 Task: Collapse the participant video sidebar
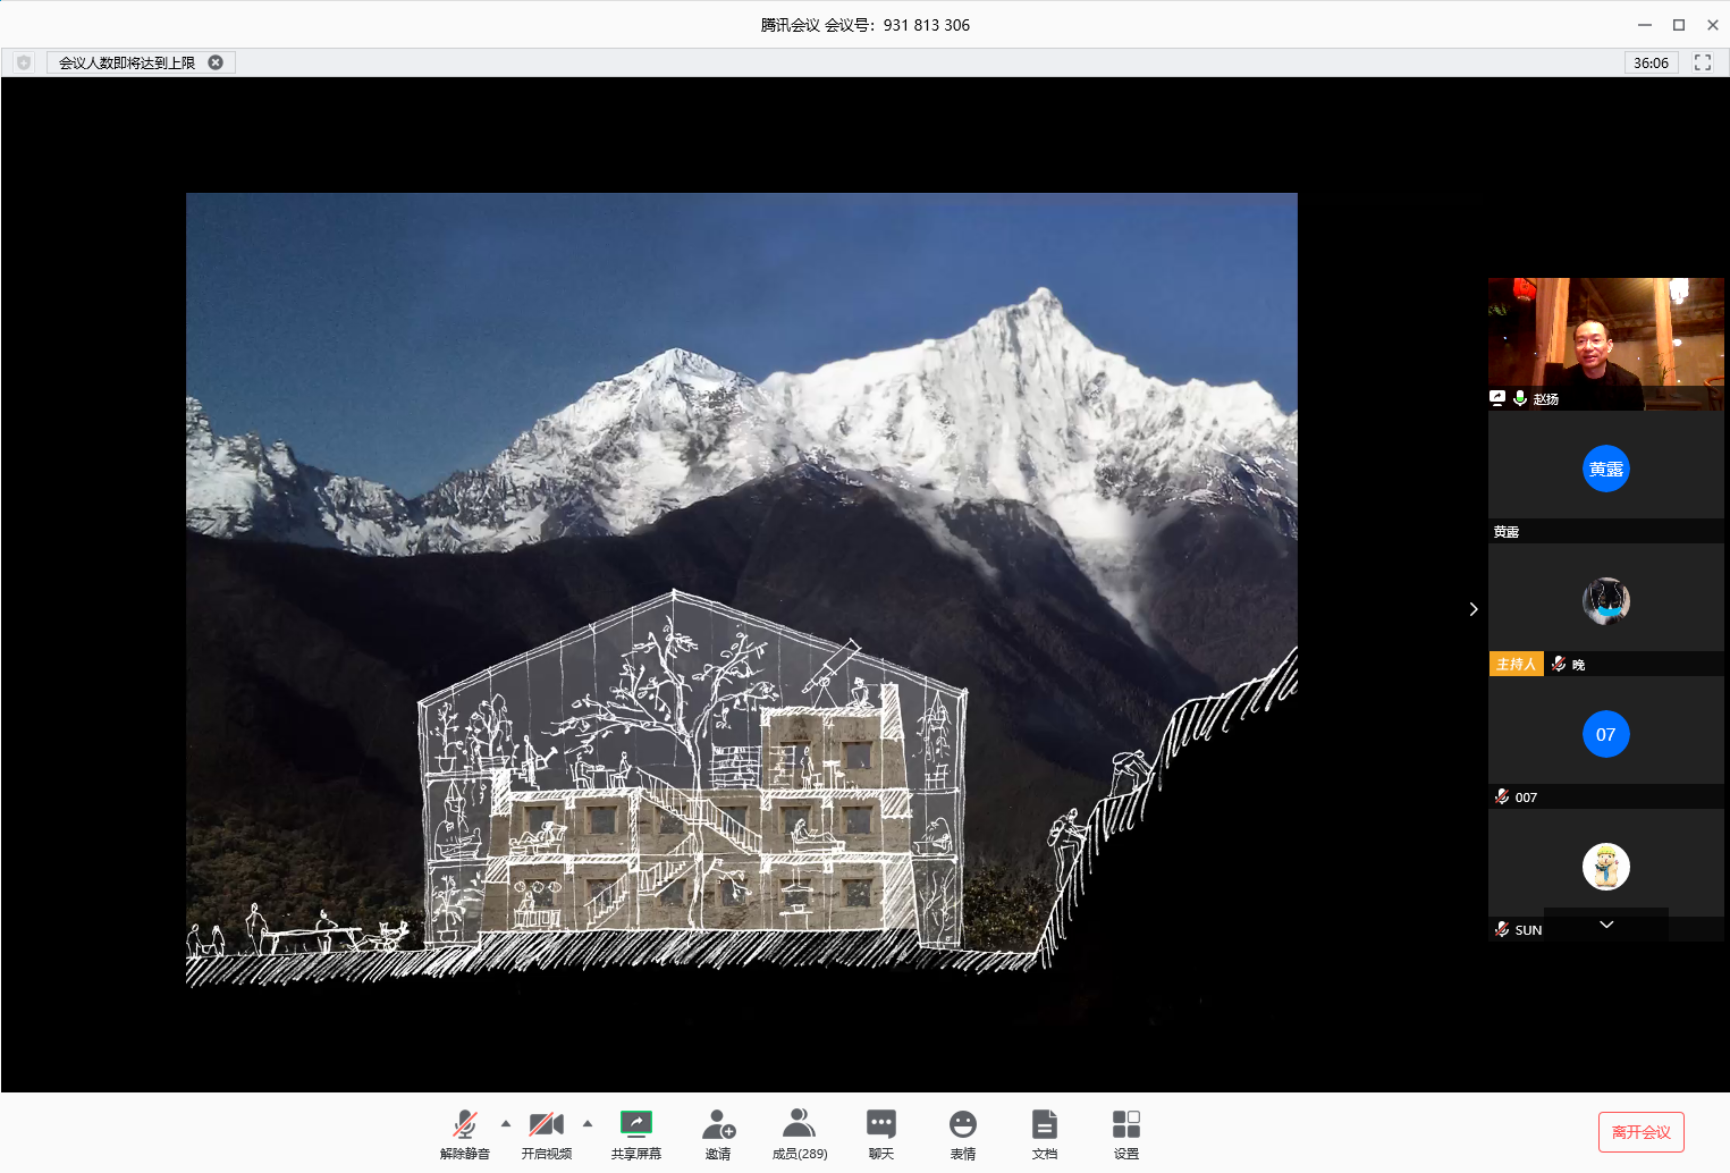[1473, 609]
